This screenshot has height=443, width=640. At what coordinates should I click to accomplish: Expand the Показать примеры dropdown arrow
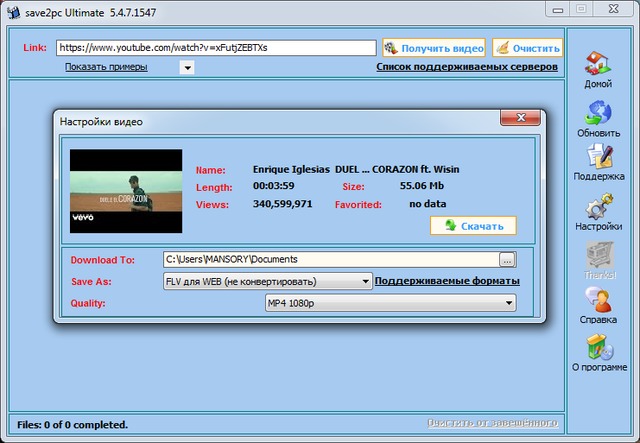[x=187, y=68]
